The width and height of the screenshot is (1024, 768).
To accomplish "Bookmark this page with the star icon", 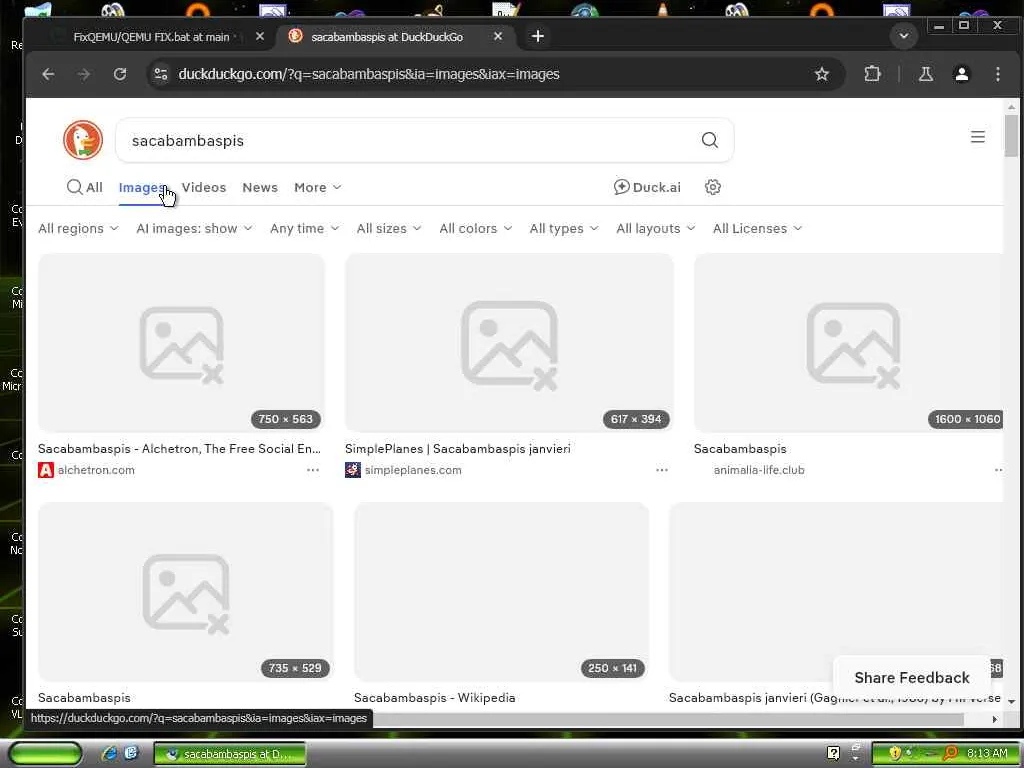I will coord(822,74).
